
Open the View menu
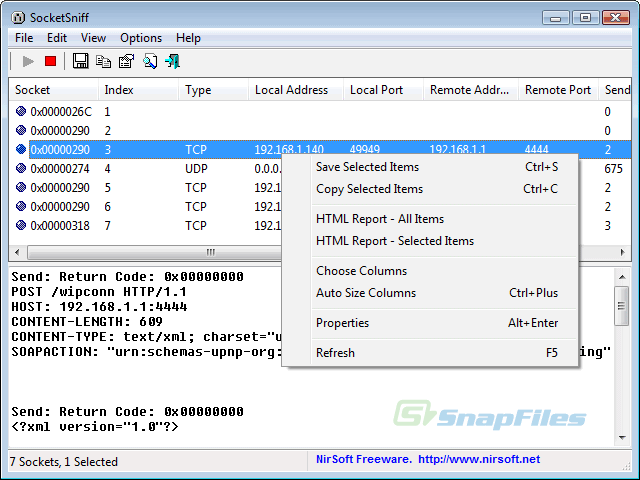(93, 38)
